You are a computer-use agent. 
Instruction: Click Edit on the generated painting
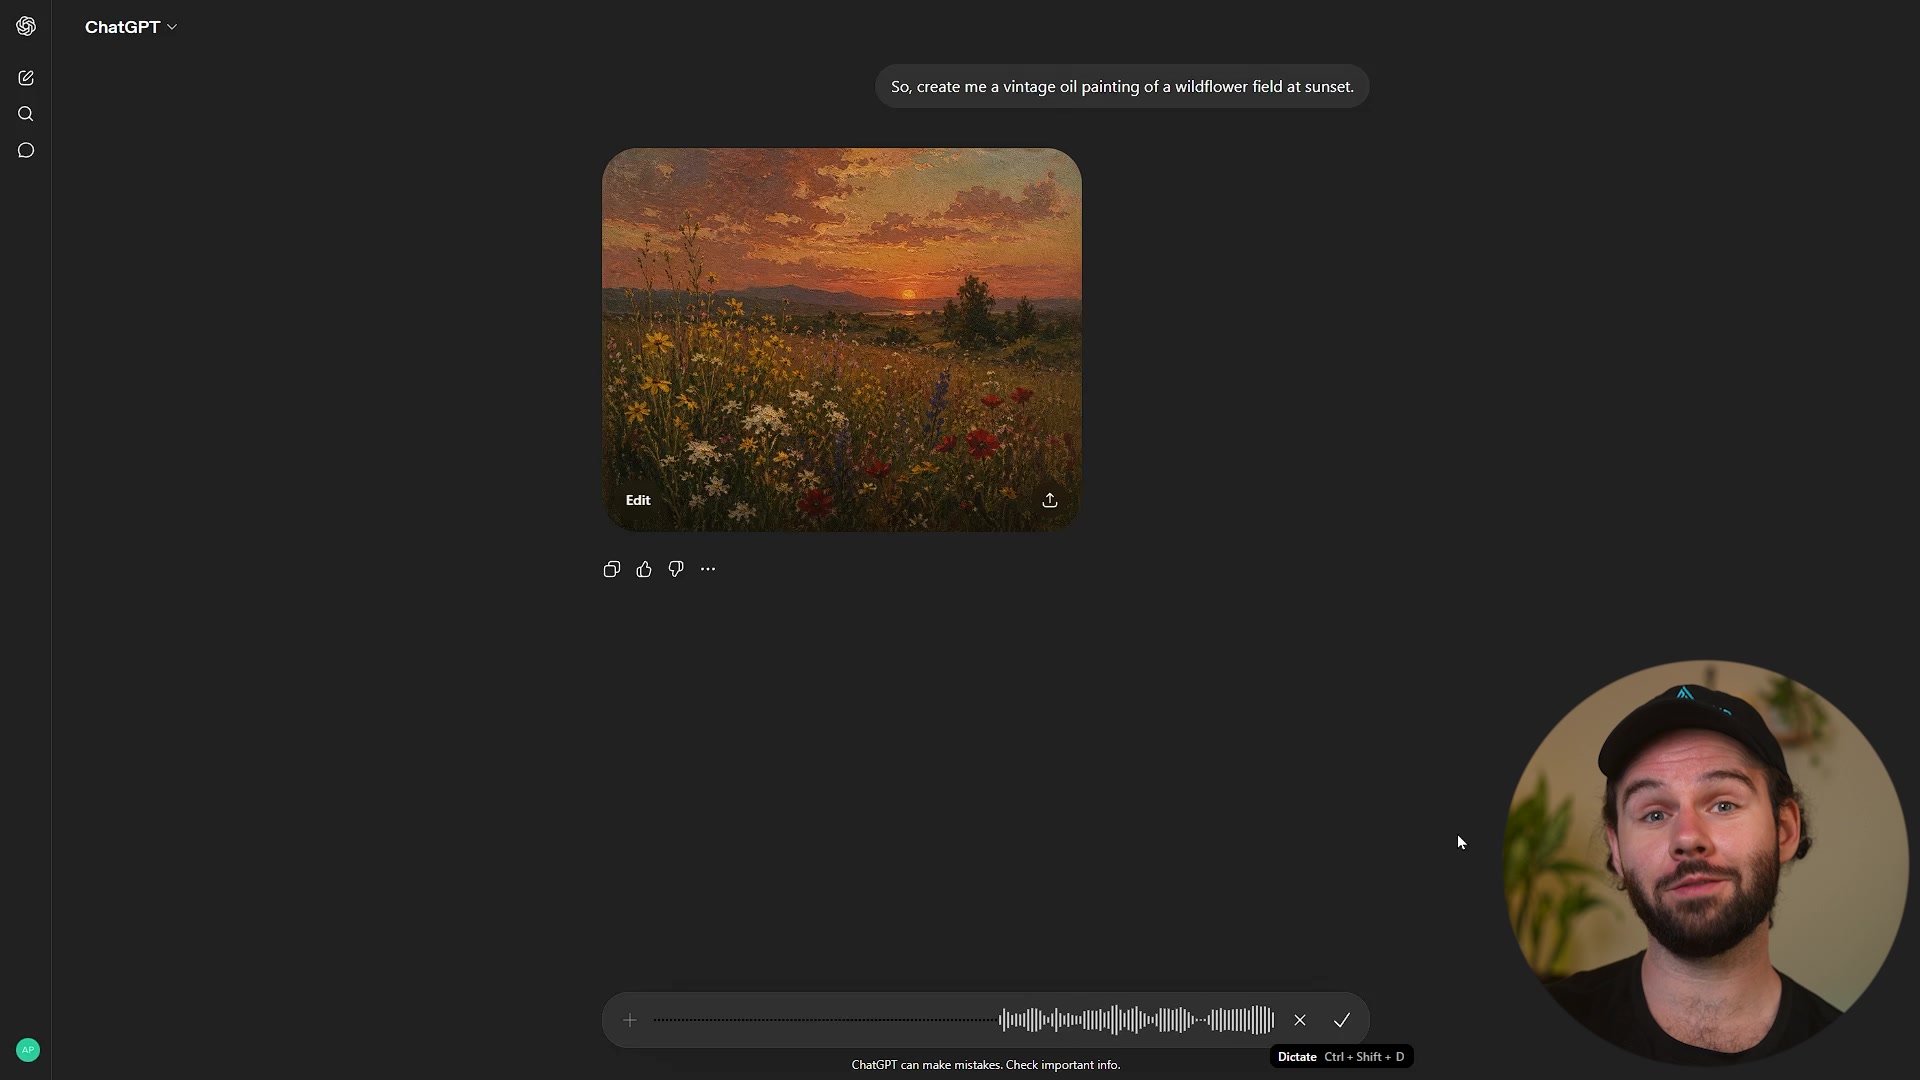638,500
